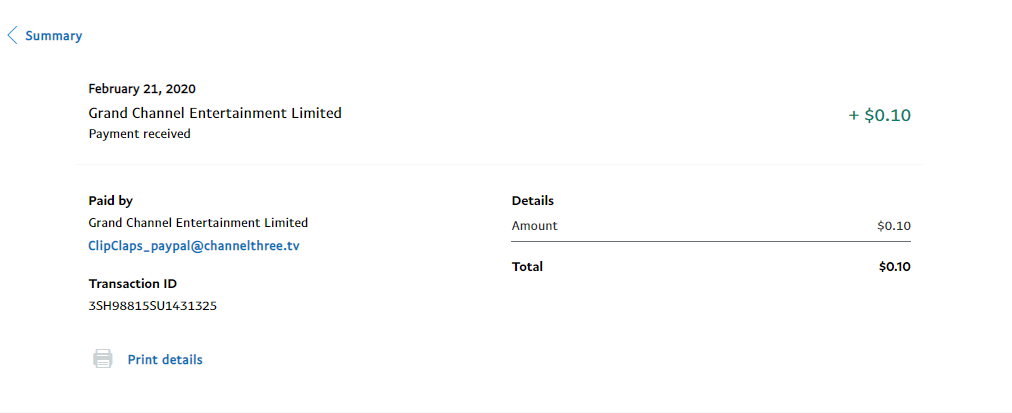The height and width of the screenshot is (413, 1012).
Task: Click the back chevron arrow icon
Action: pyautogui.click(x=12, y=36)
